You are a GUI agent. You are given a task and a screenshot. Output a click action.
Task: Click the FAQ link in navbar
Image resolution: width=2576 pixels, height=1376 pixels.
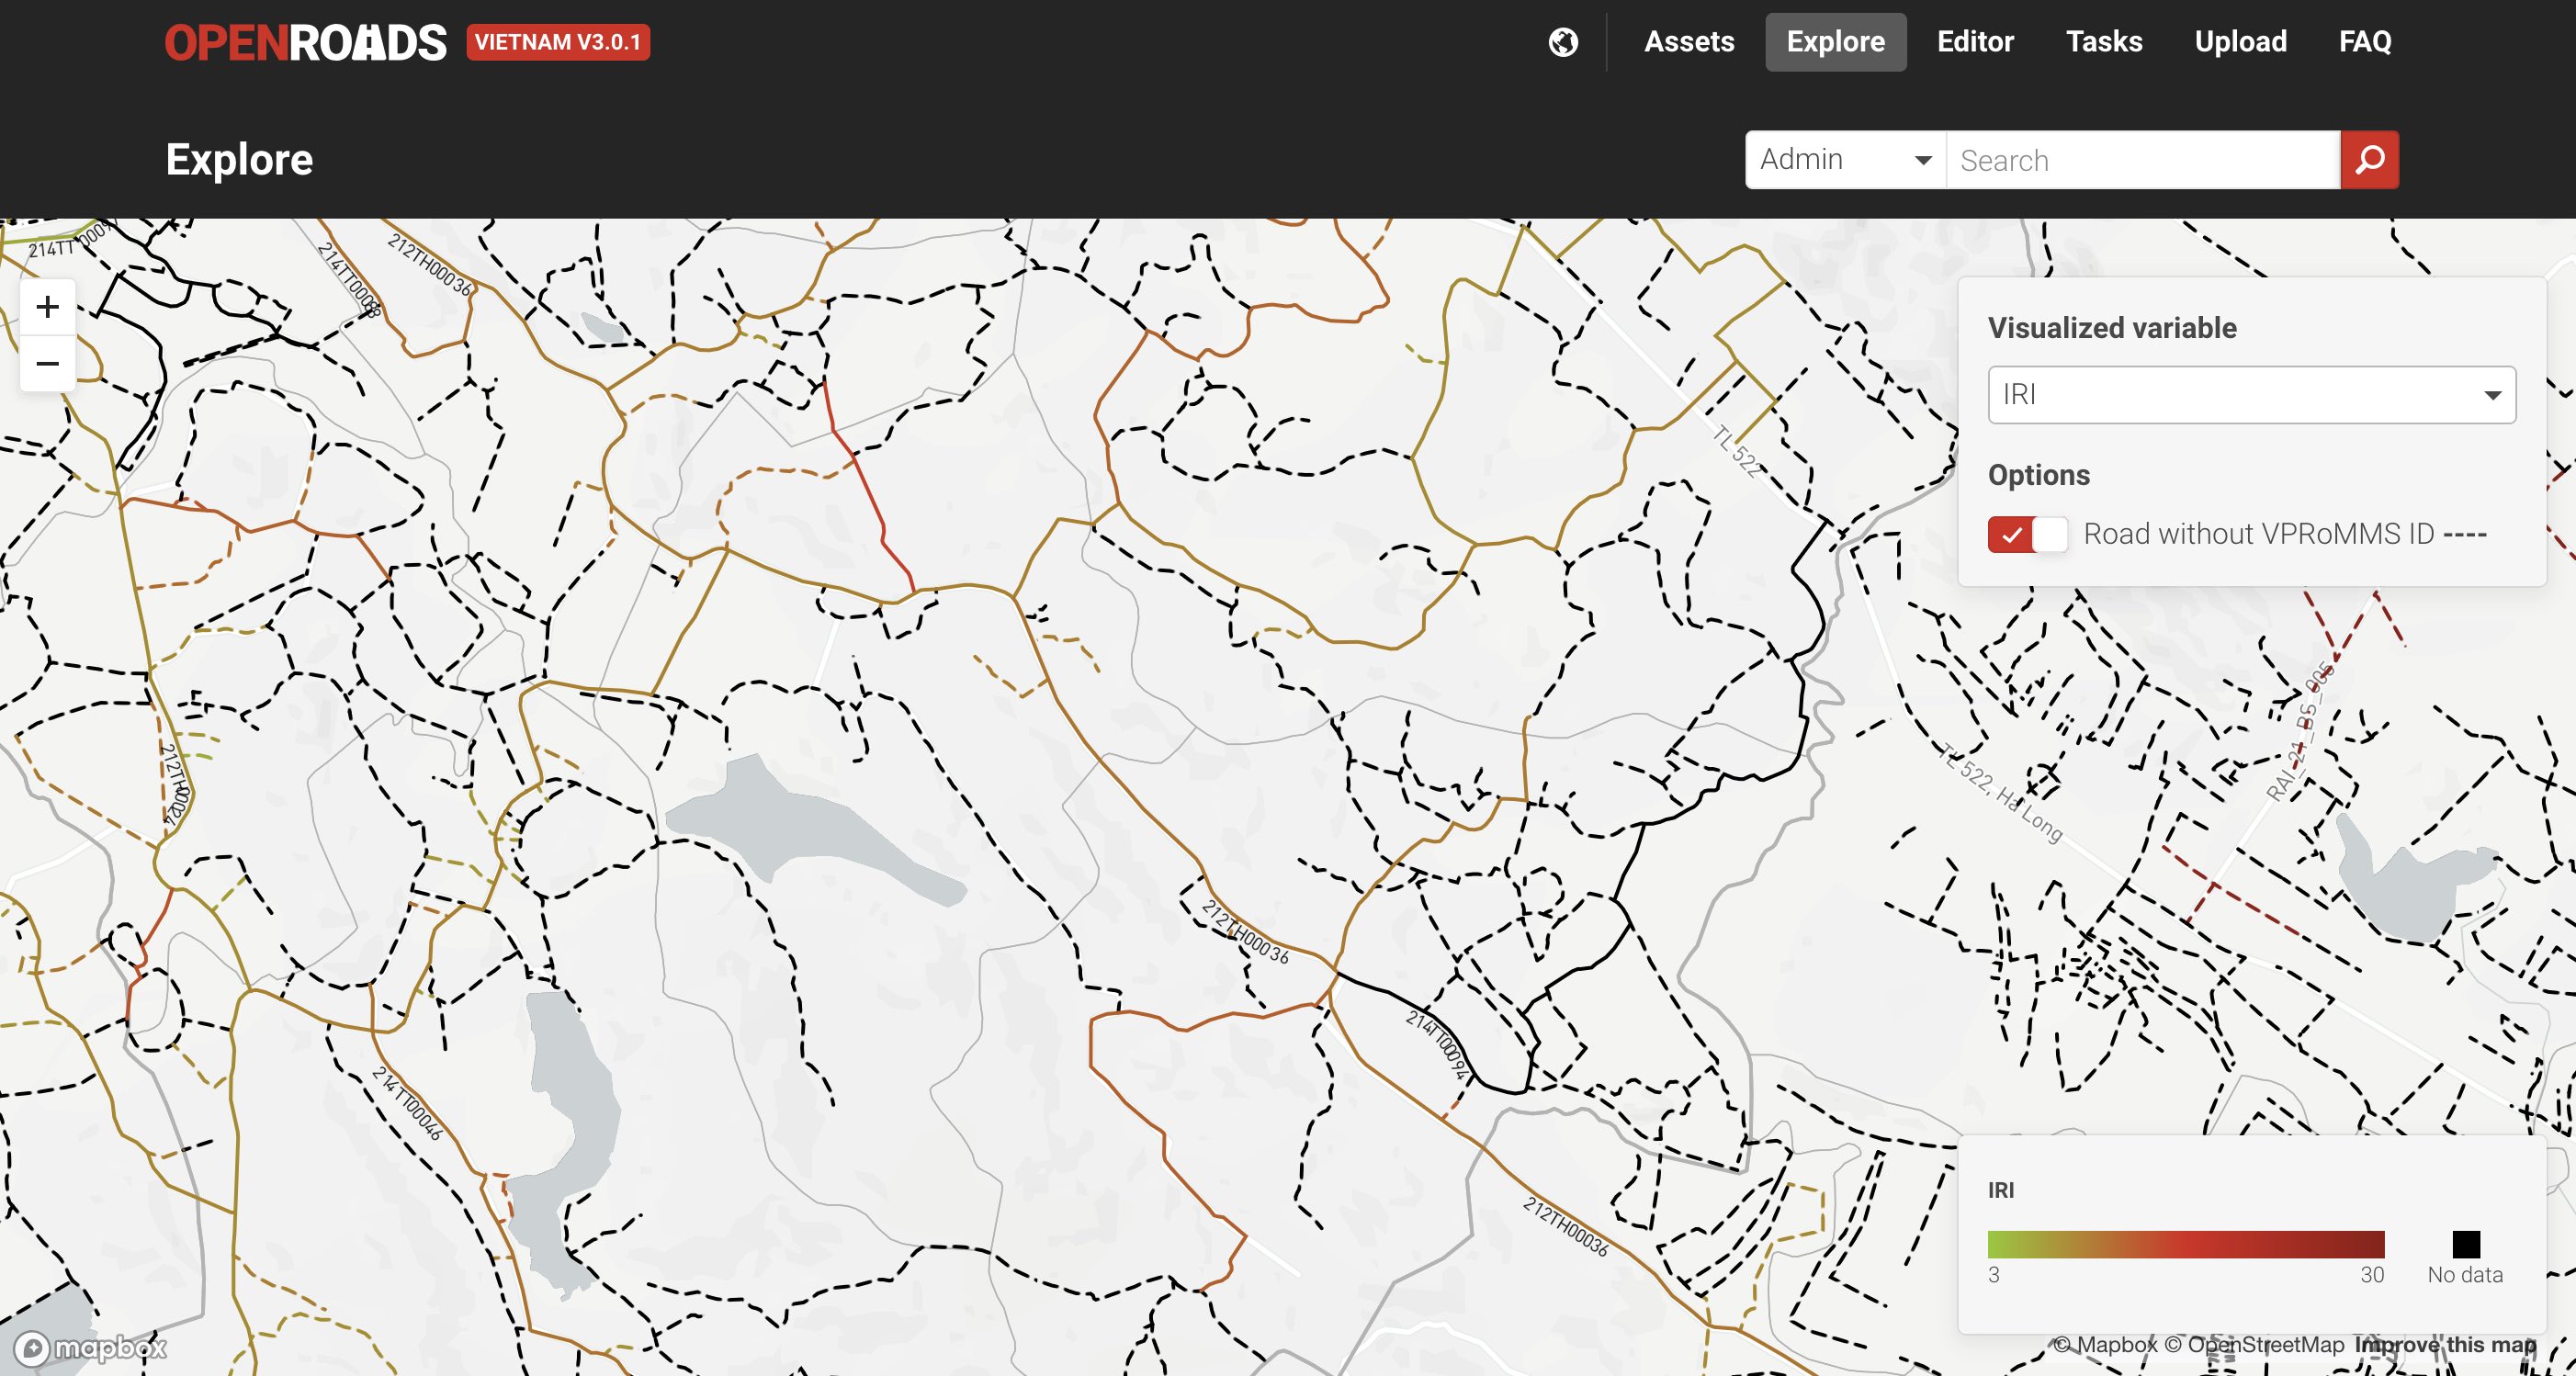[2367, 40]
